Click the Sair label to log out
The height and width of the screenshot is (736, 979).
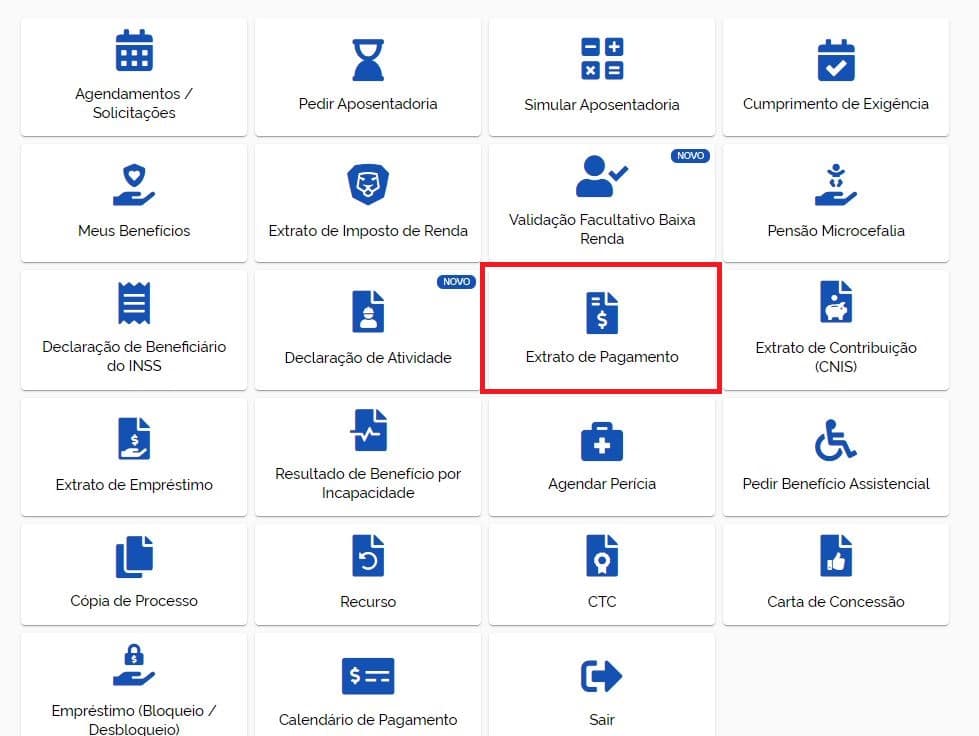[602, 720]
